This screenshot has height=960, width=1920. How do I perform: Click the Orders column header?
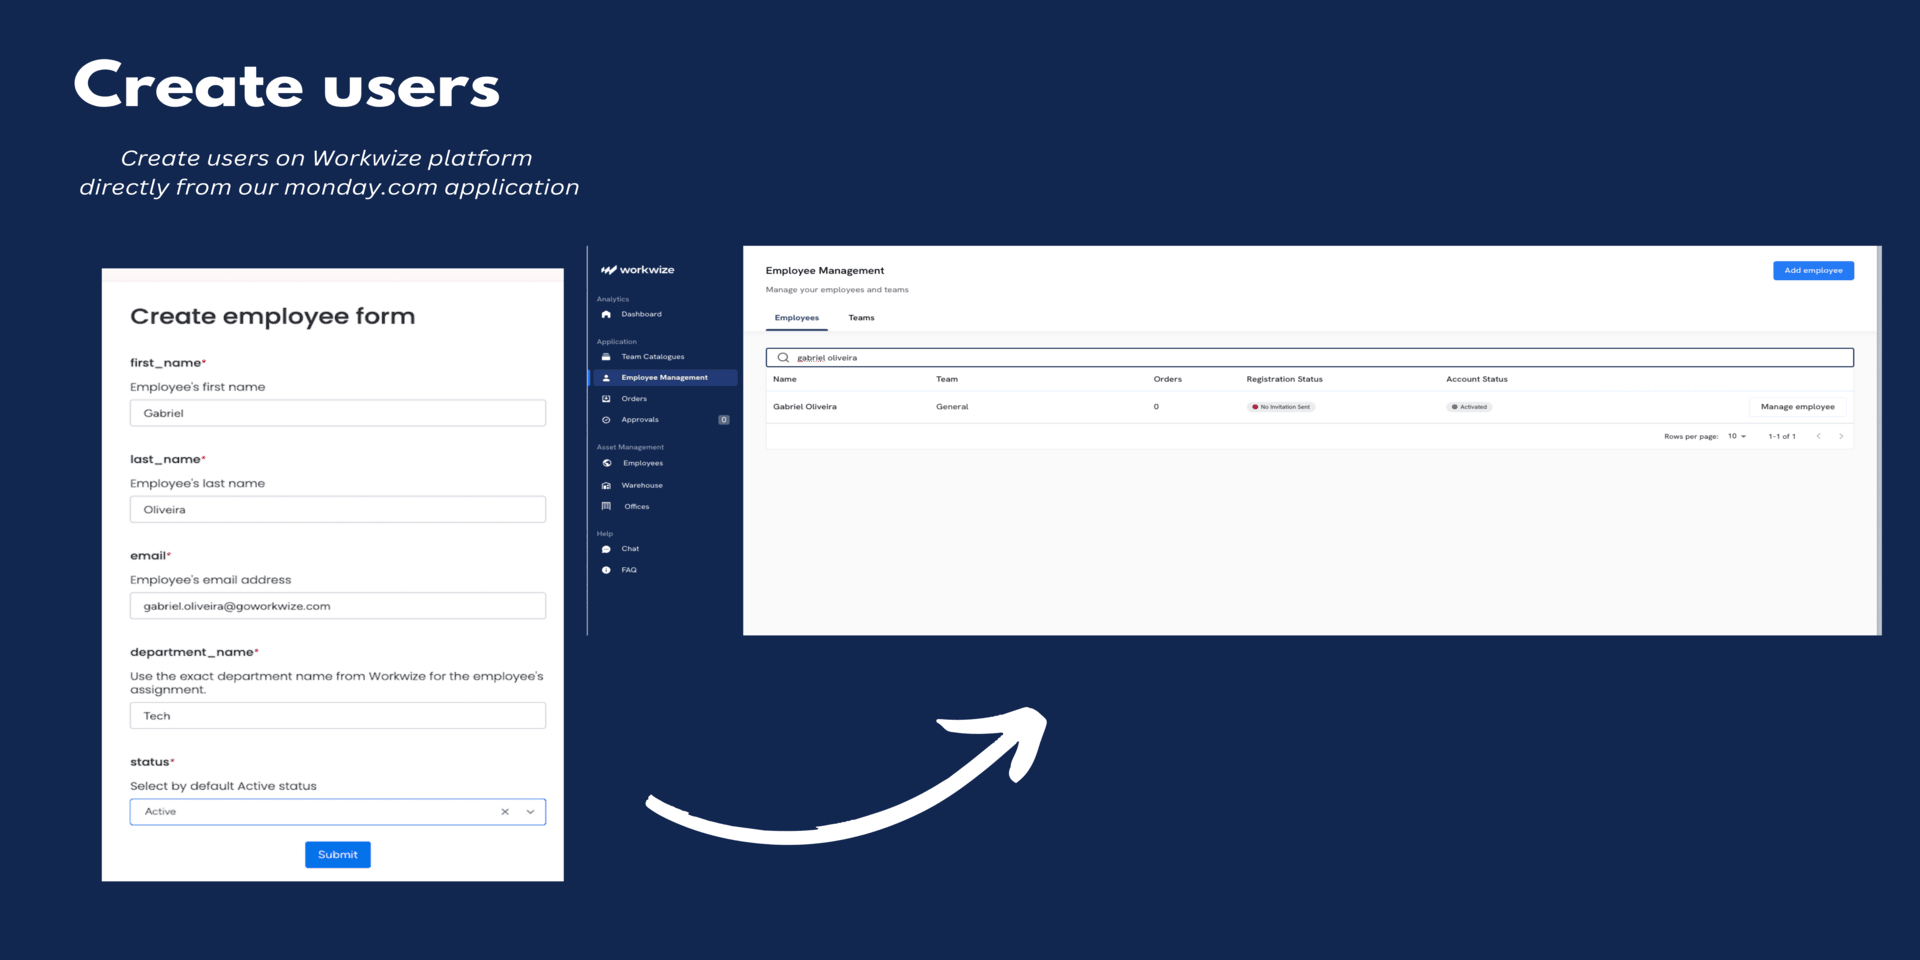pos(1168,379)
